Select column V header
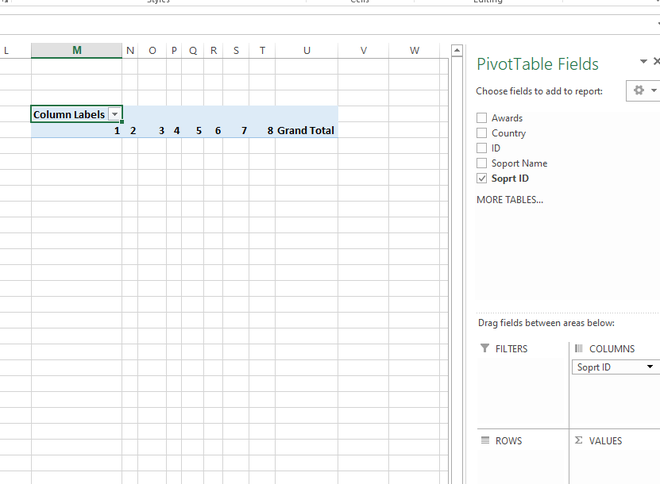This screenshot has height=484, width=660. coord(364,51)
